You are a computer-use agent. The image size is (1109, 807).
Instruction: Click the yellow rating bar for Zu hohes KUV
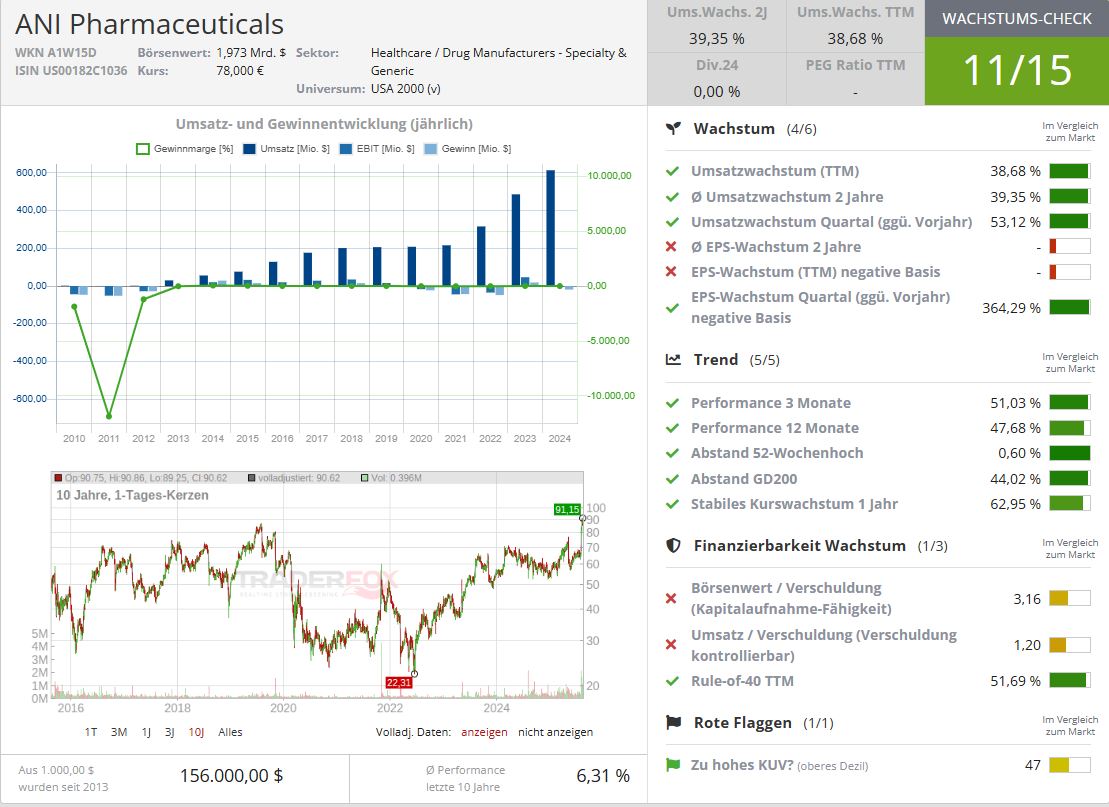[x=1069, y=765]
